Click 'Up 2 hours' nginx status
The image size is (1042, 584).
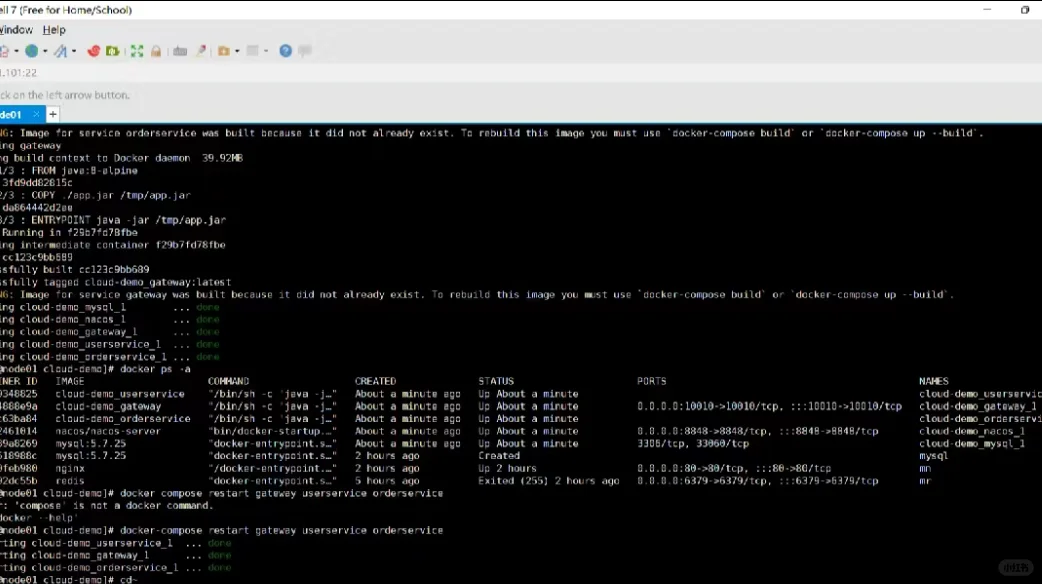tap(507, 468)
